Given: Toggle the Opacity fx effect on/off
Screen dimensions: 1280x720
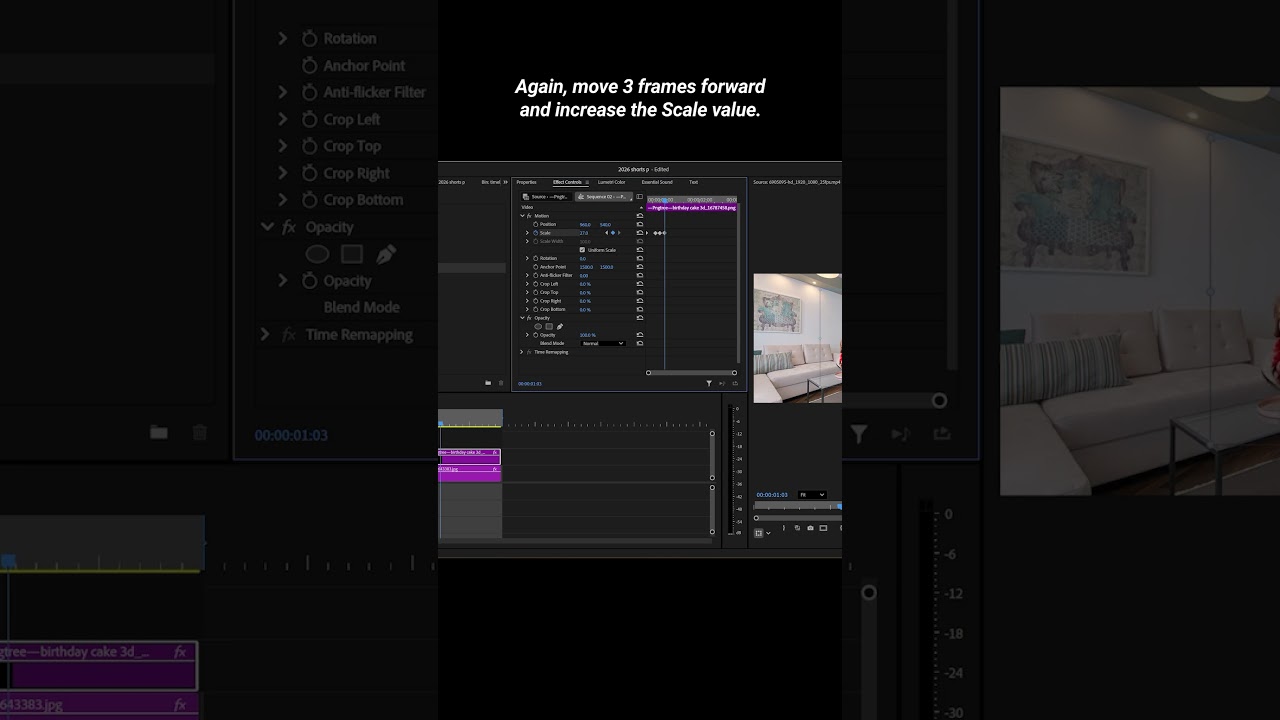Looking at the screenshot, I should click(529, 318).
